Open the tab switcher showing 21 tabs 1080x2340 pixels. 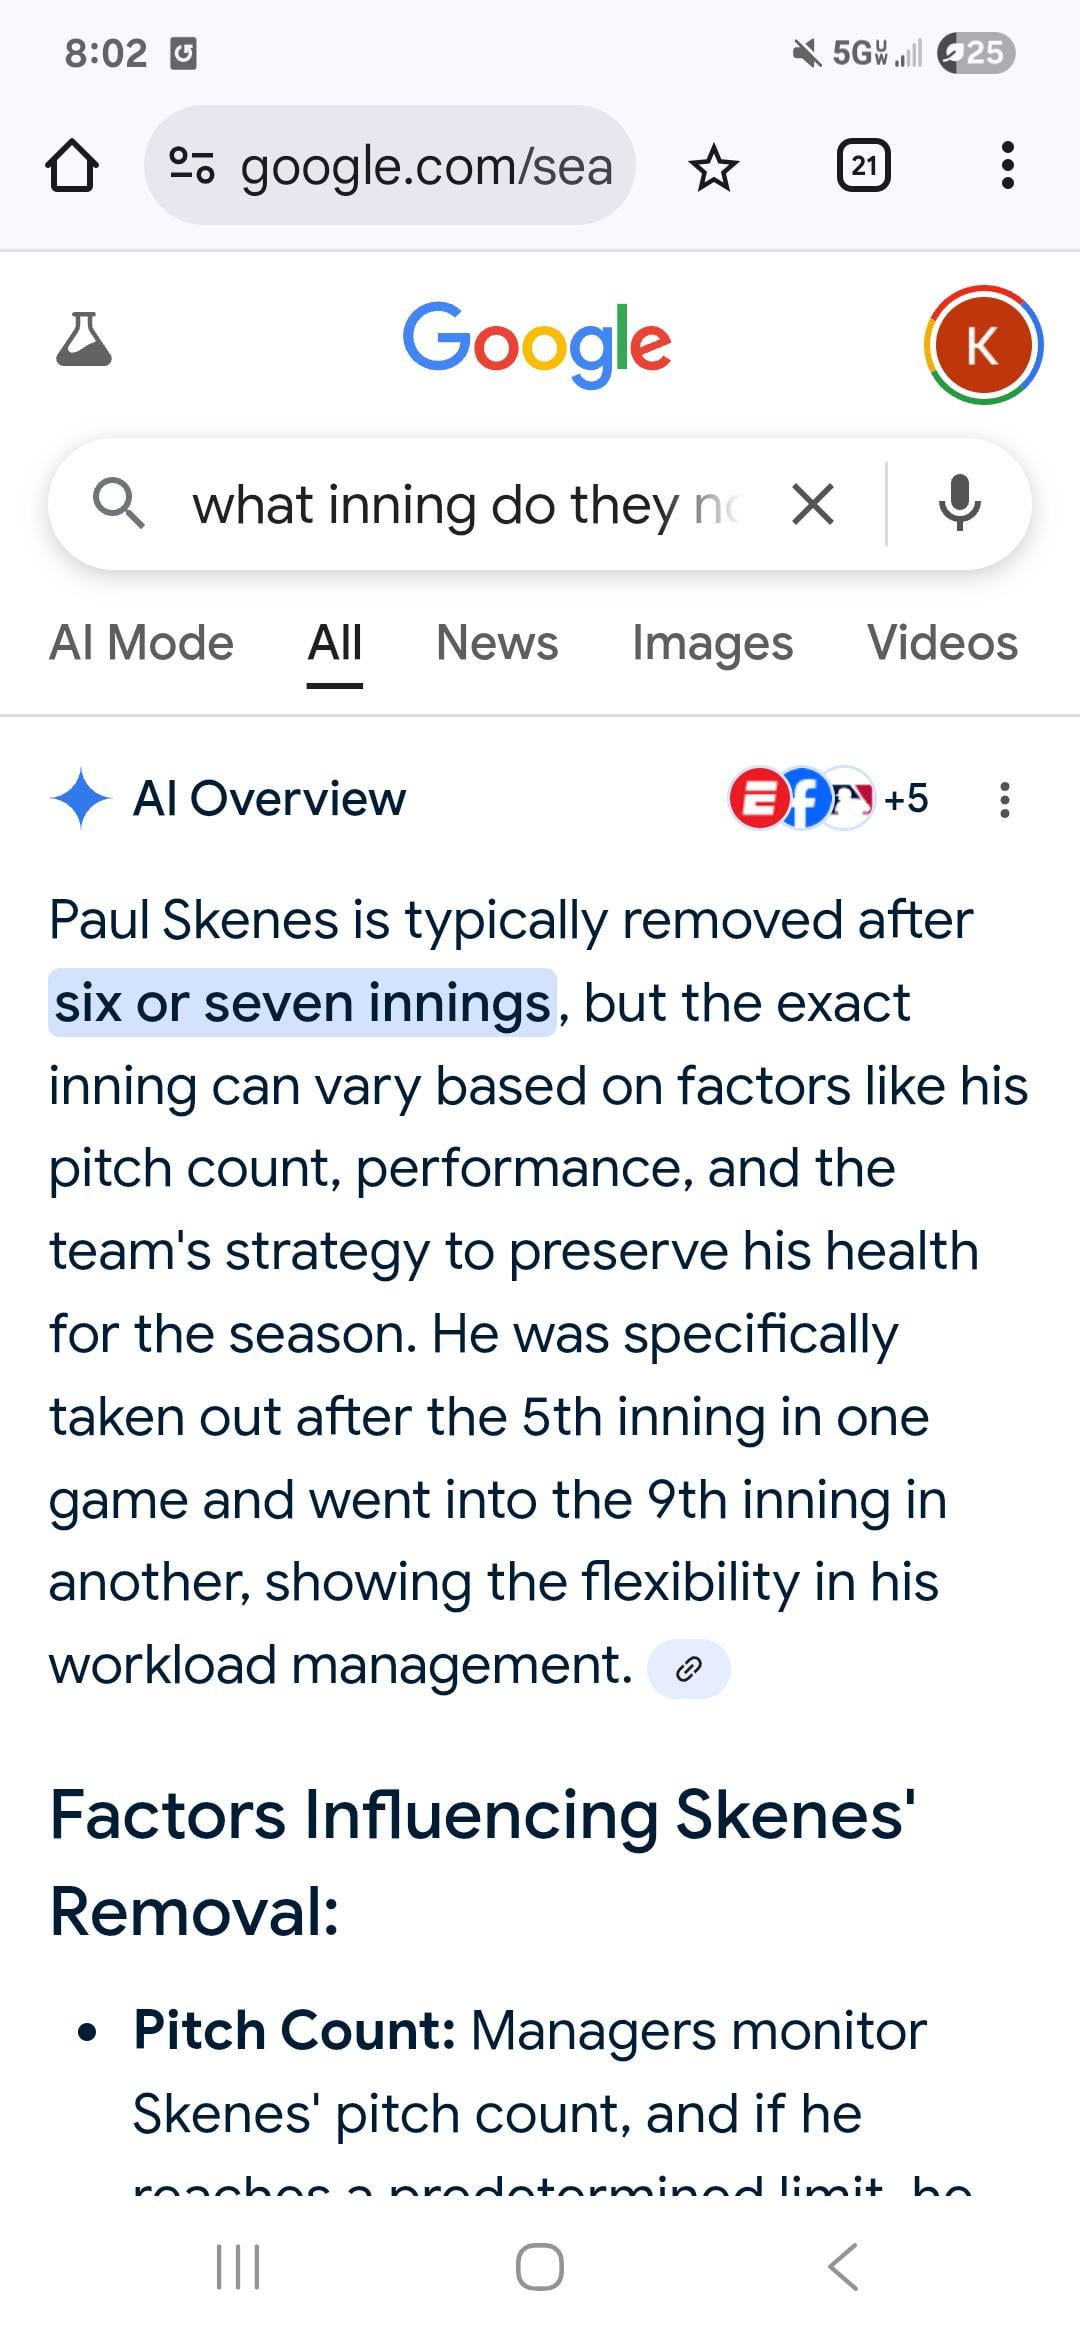(x=863, y=166)
